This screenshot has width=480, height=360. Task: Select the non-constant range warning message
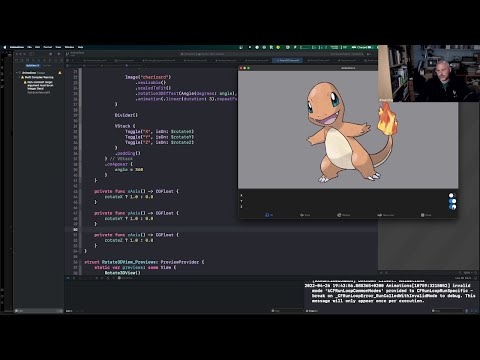[40, 85]
